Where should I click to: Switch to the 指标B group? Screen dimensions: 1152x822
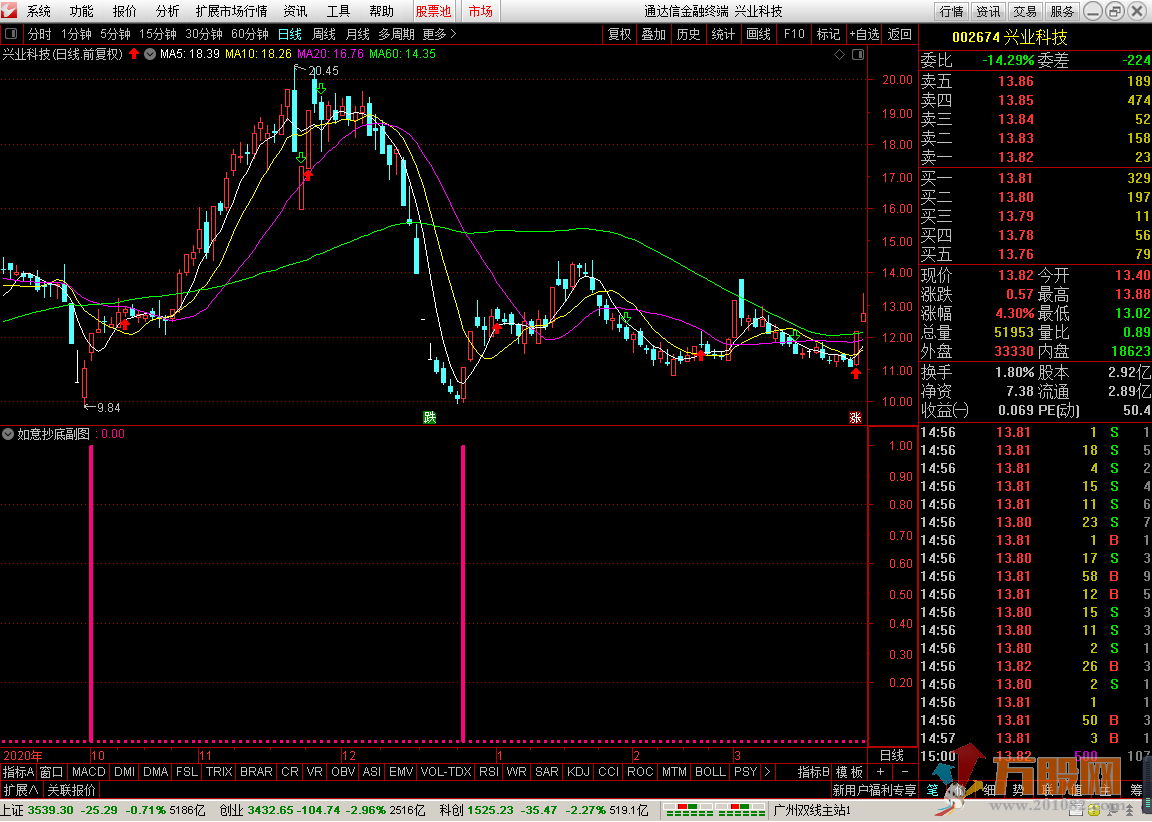(x=814, y=771)
